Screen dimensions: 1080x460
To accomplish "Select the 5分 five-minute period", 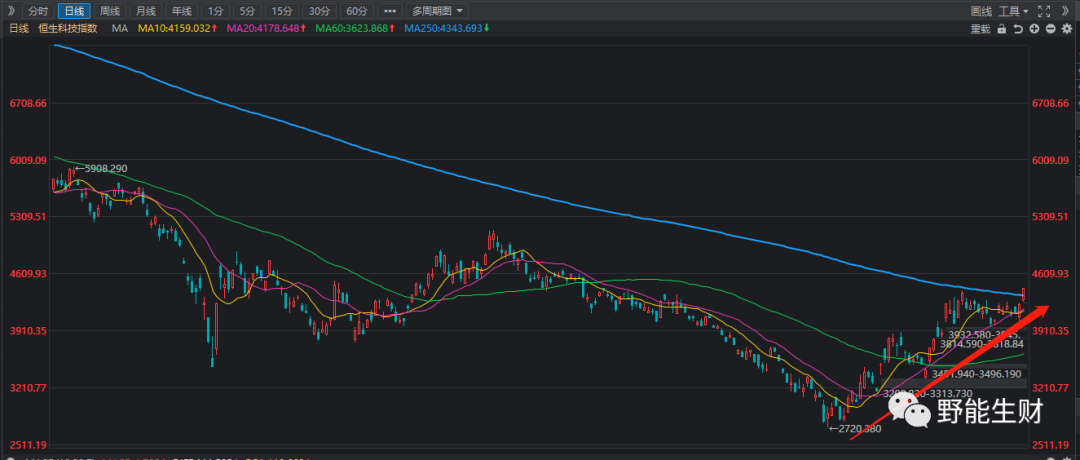I will (247, 11).
